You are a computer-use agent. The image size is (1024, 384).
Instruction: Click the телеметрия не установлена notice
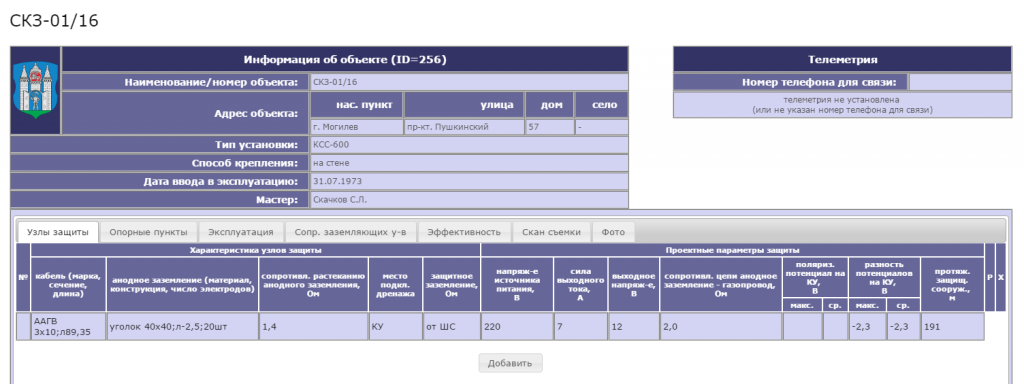(x=842, y=105)
